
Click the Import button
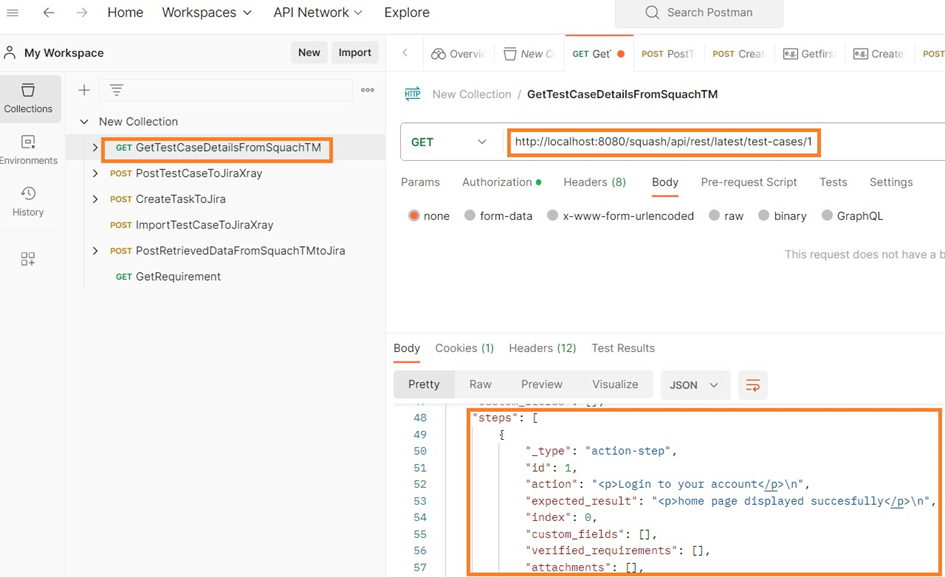355,52
